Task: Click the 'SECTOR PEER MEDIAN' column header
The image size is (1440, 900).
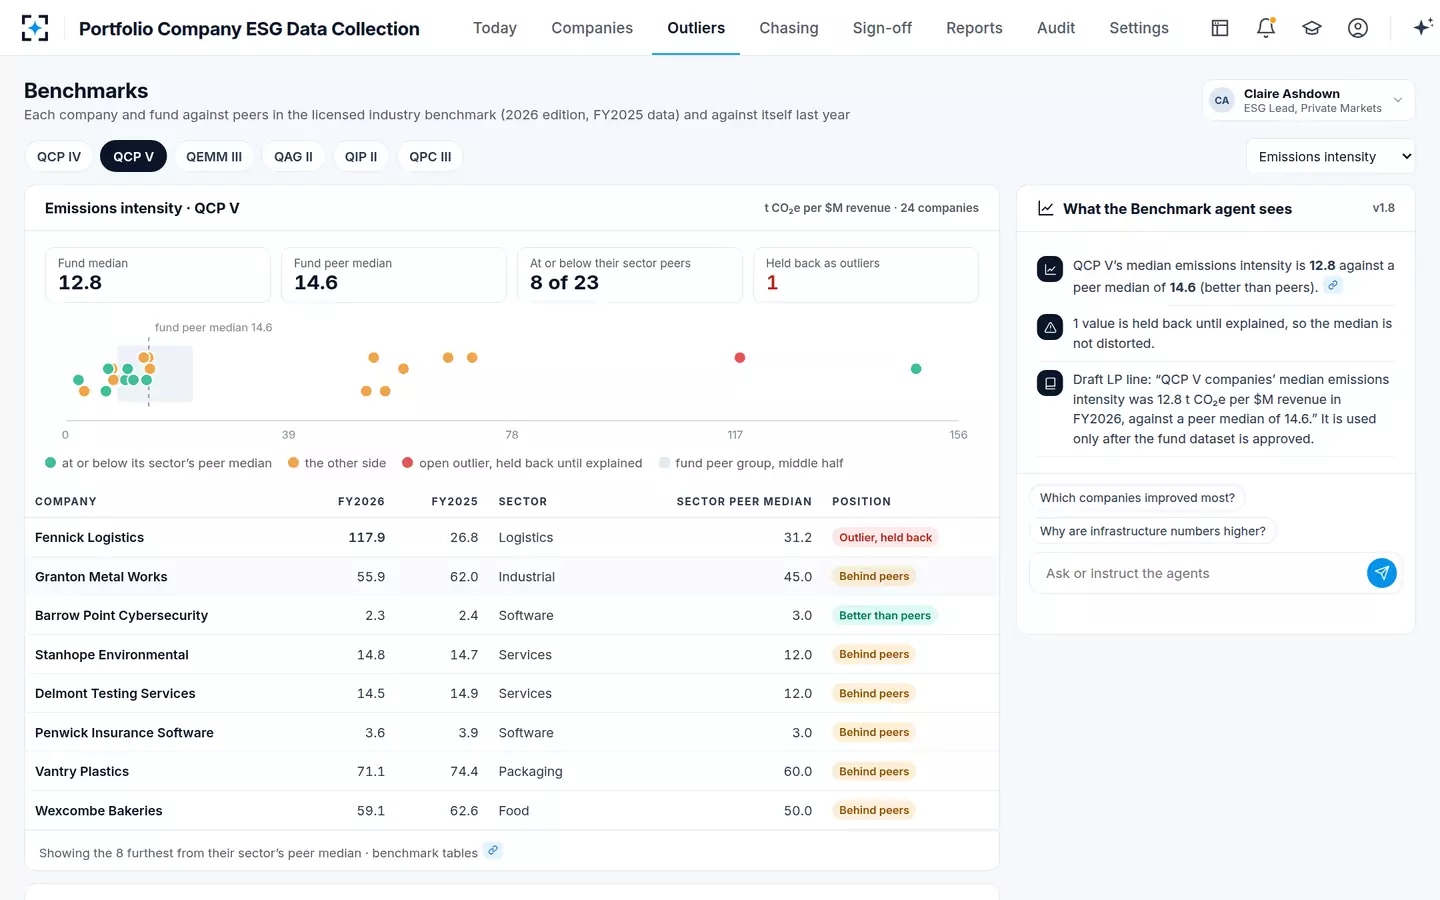Action: (744, 502)
